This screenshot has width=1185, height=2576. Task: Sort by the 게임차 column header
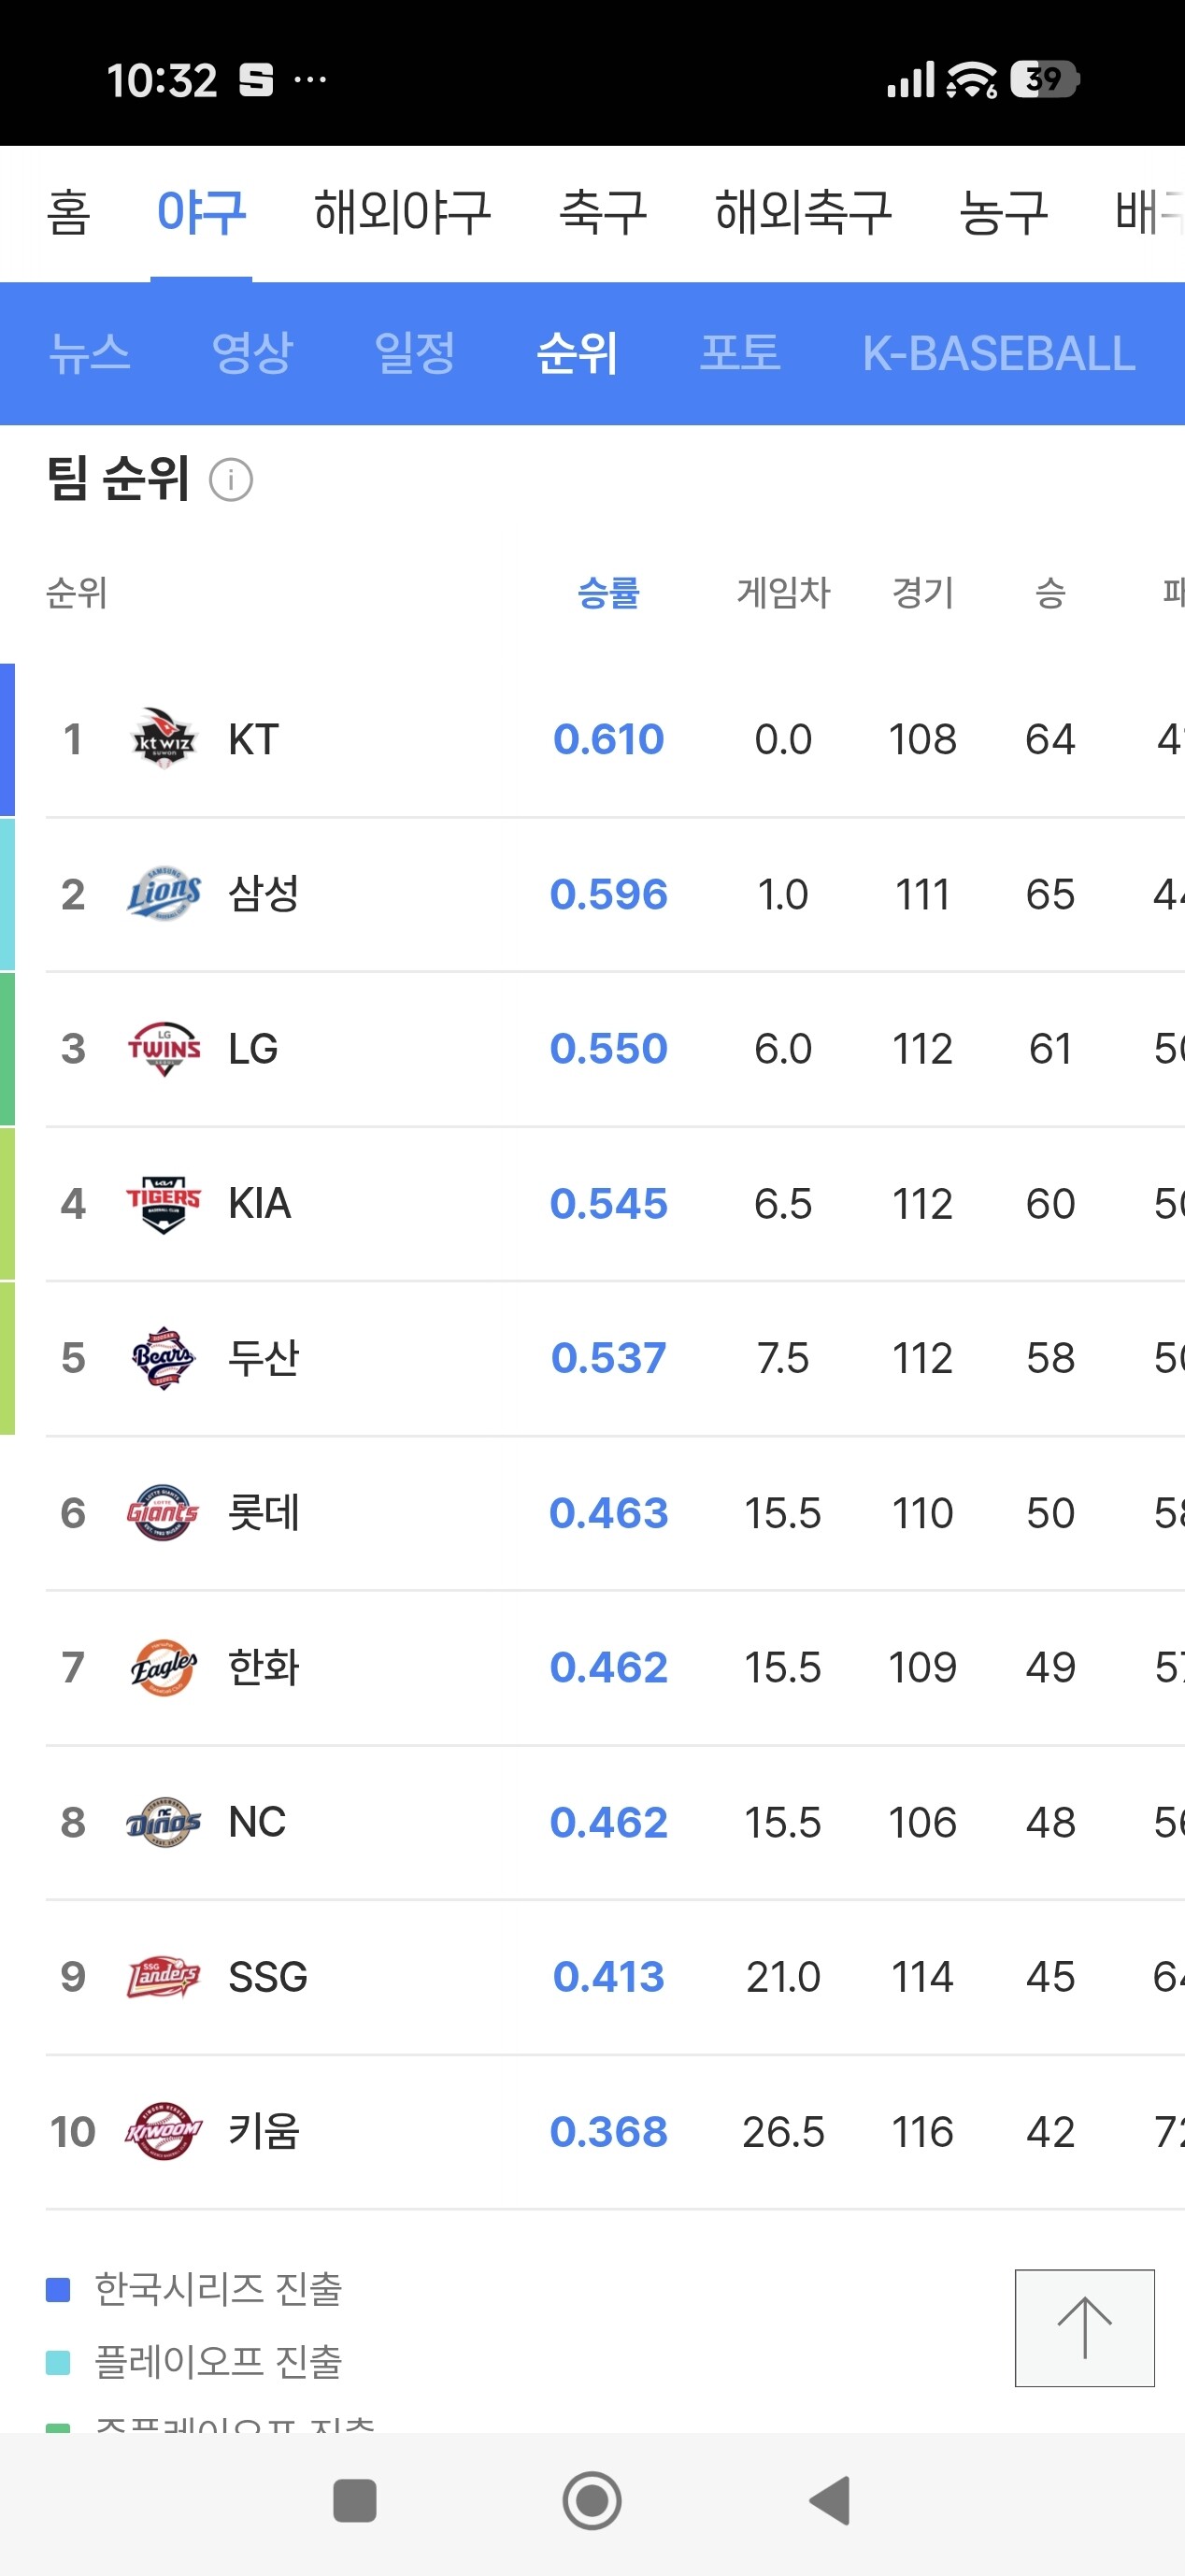coord(784,593)
